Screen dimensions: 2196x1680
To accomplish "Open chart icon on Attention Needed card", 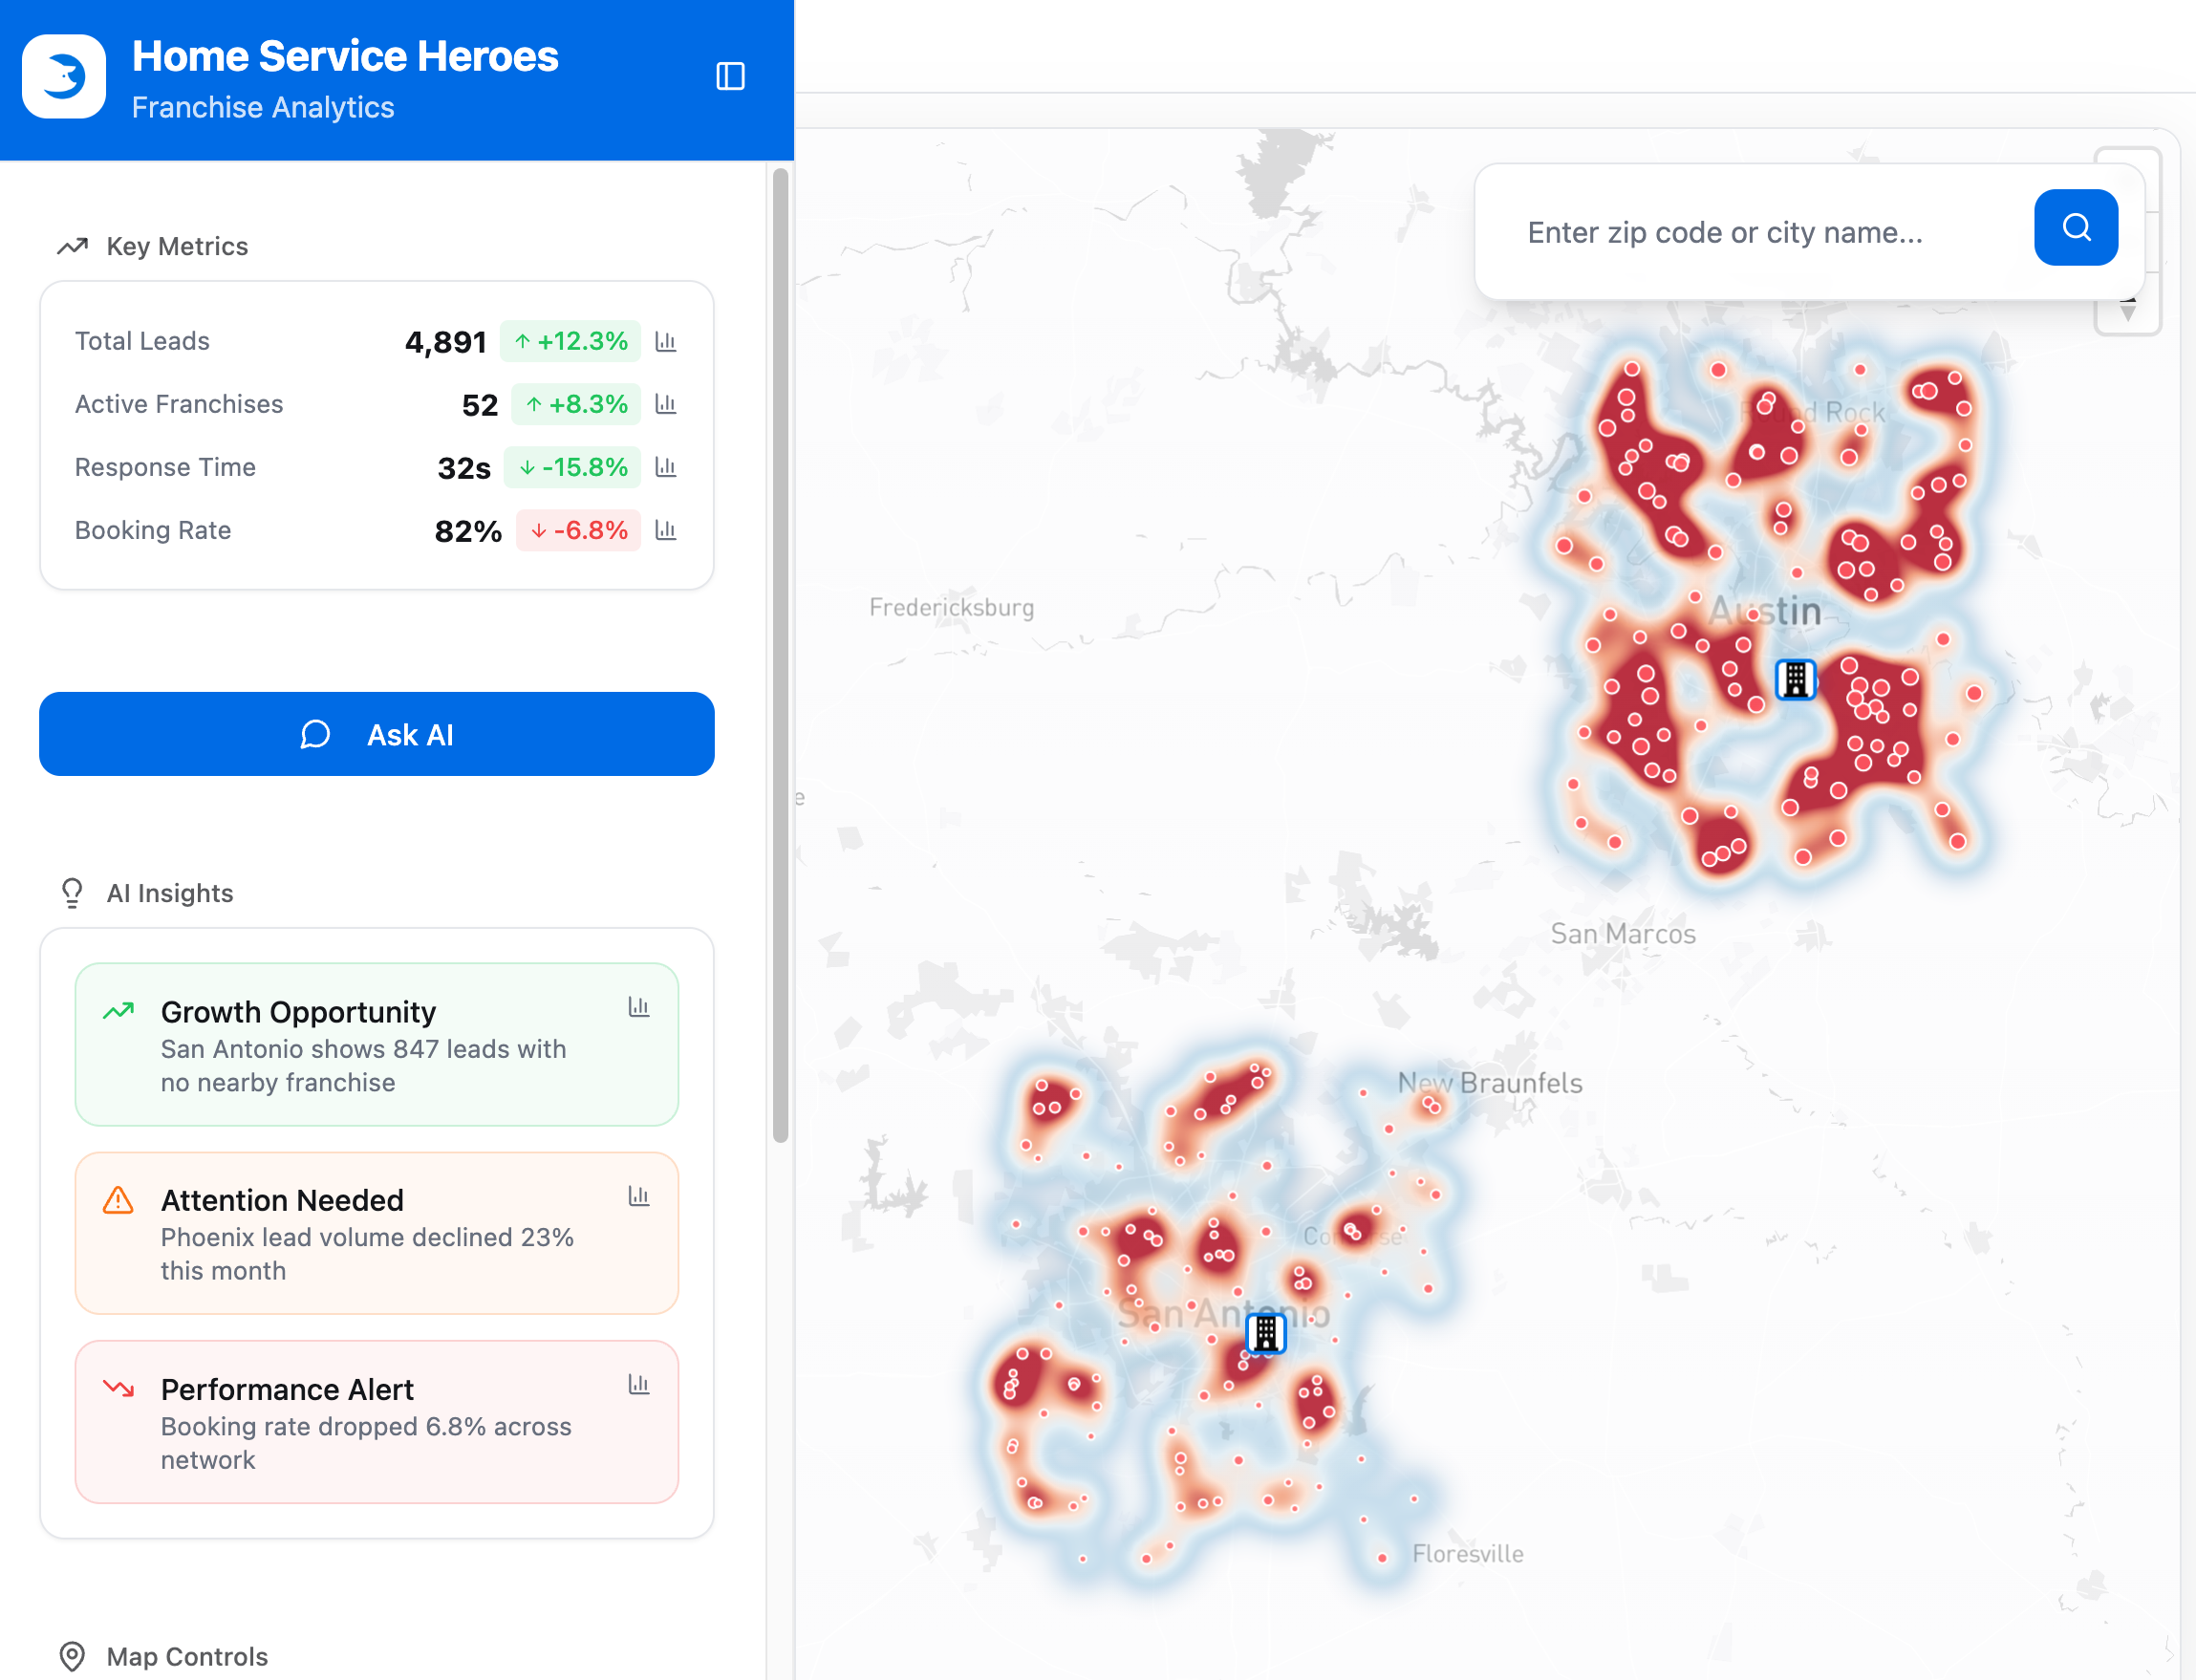I will pos(639,1196).
